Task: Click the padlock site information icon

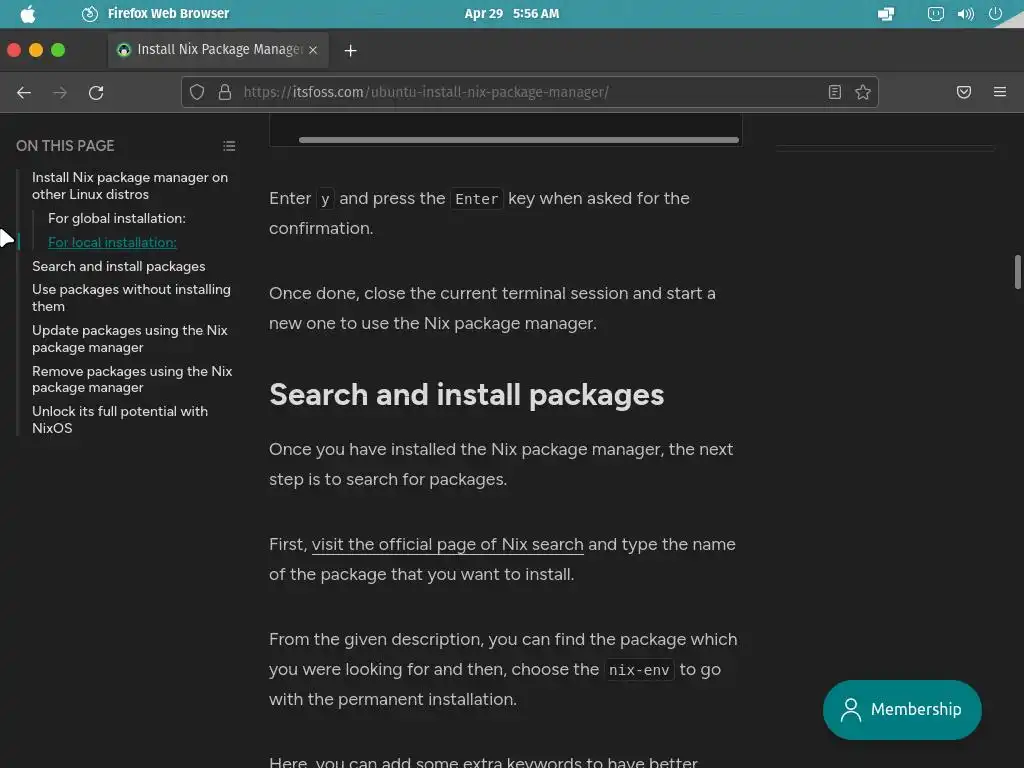Action: pos(225,92)
